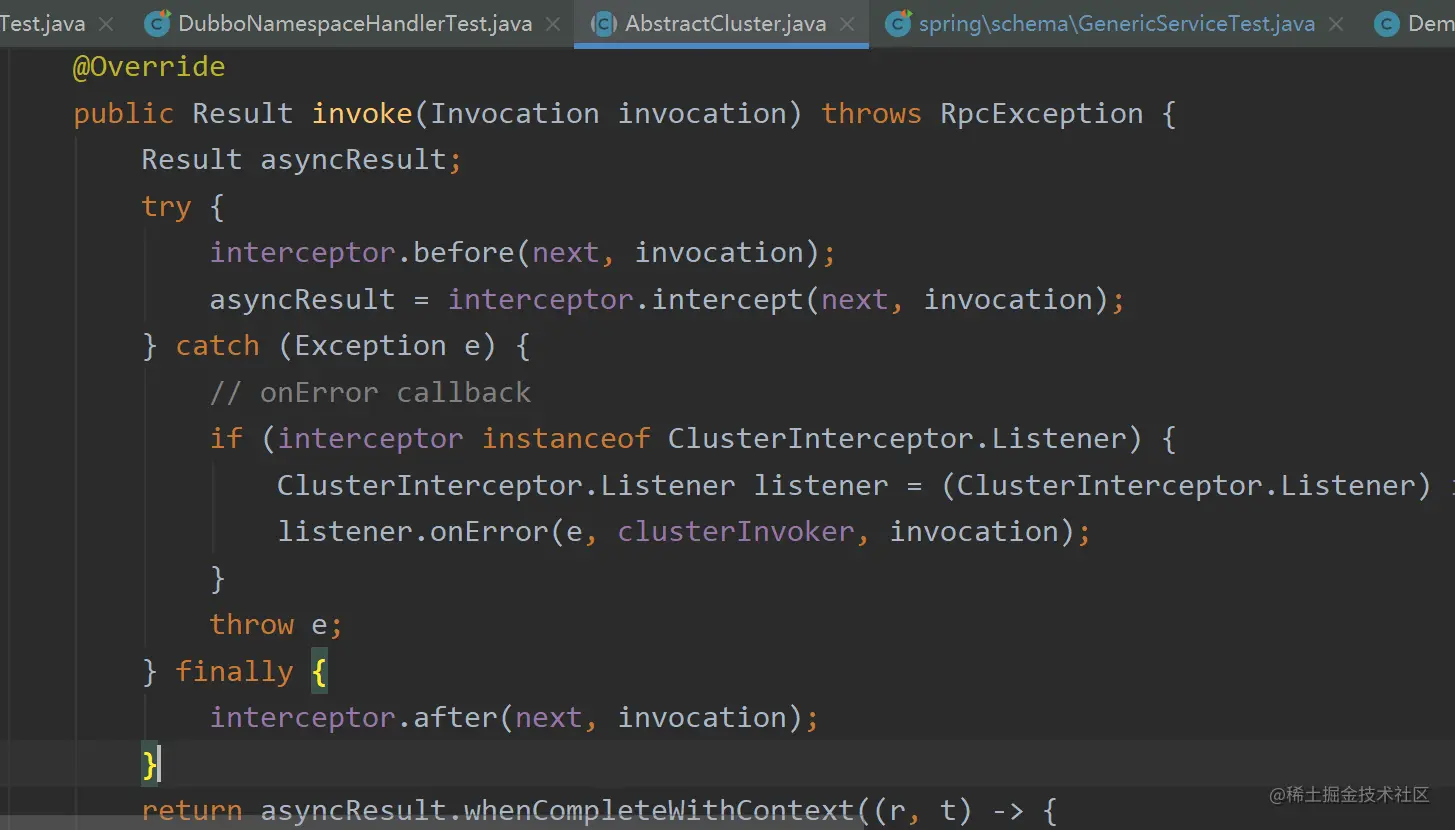1455x830 pixels.
Task: Click the highlighted opening brace after finally
Action: point(319,672)
